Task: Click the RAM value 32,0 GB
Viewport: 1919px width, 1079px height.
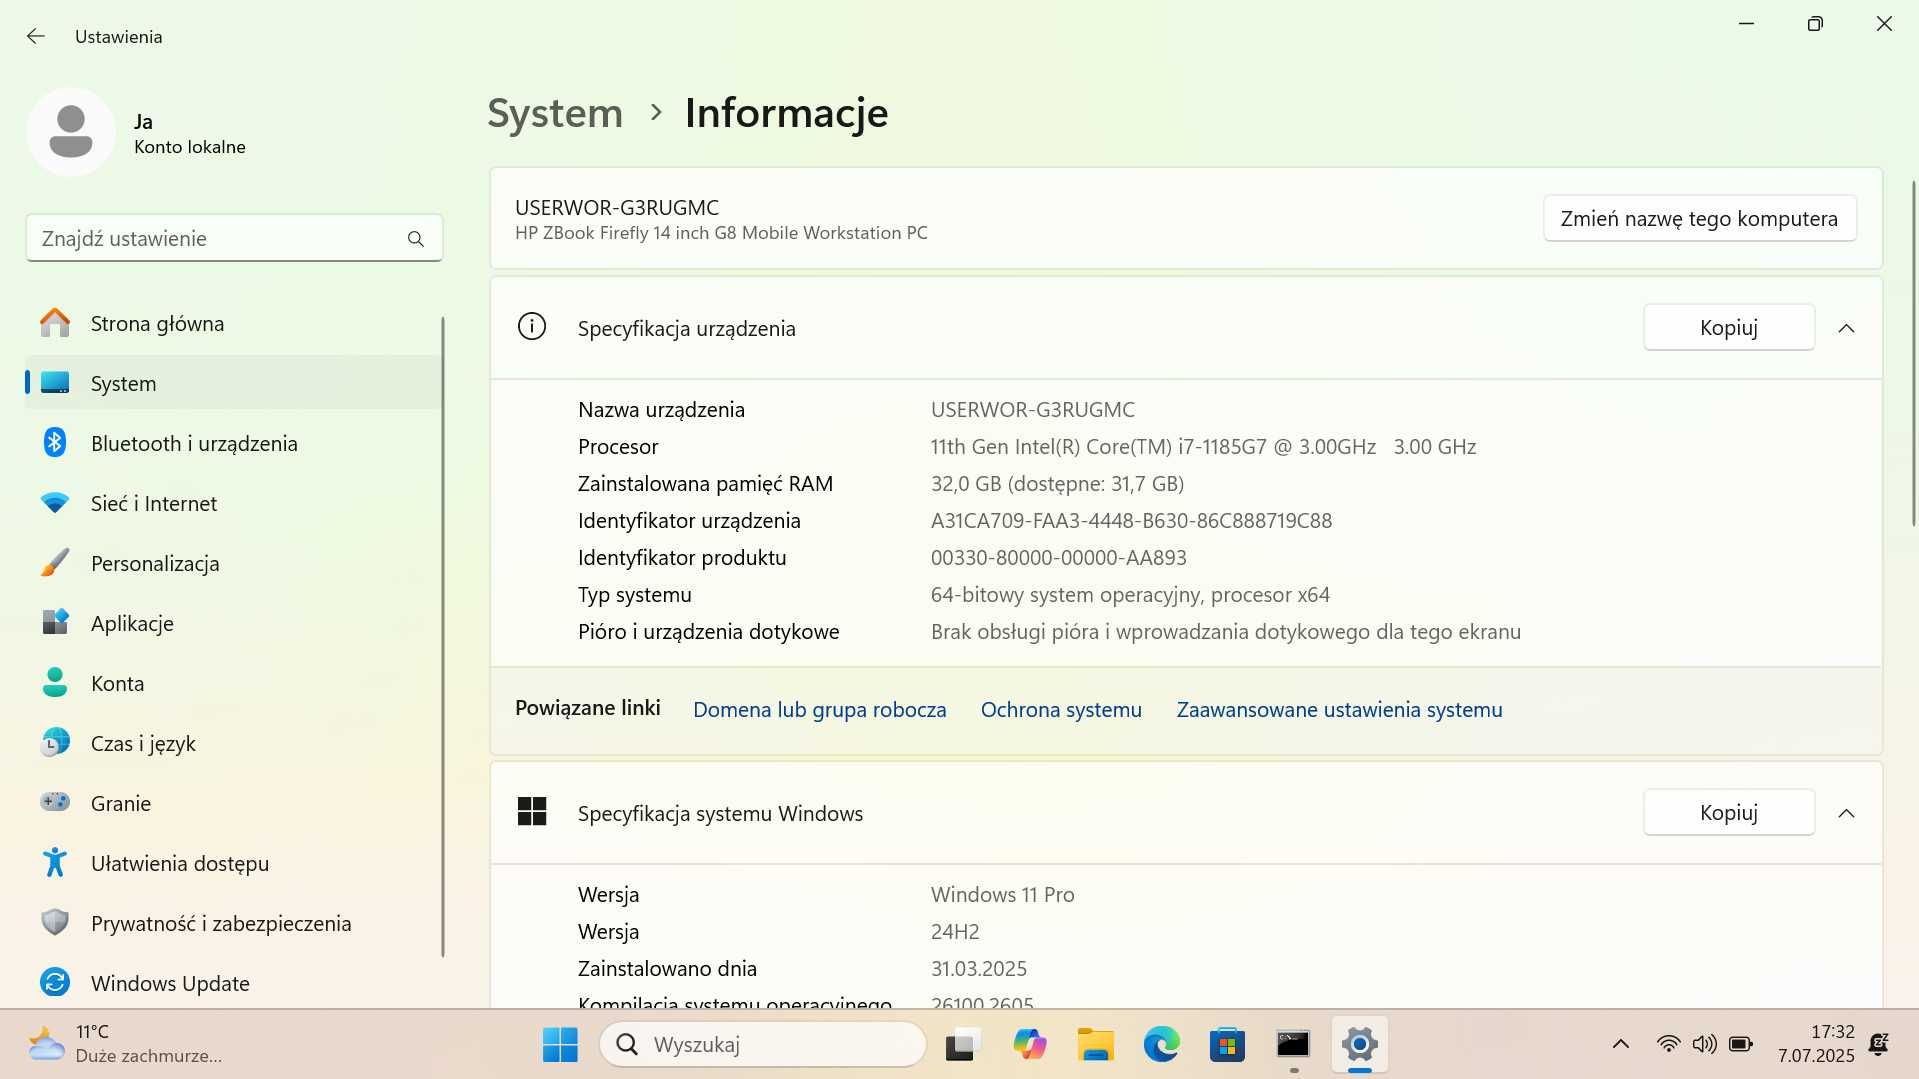Action: [1057, 483]
